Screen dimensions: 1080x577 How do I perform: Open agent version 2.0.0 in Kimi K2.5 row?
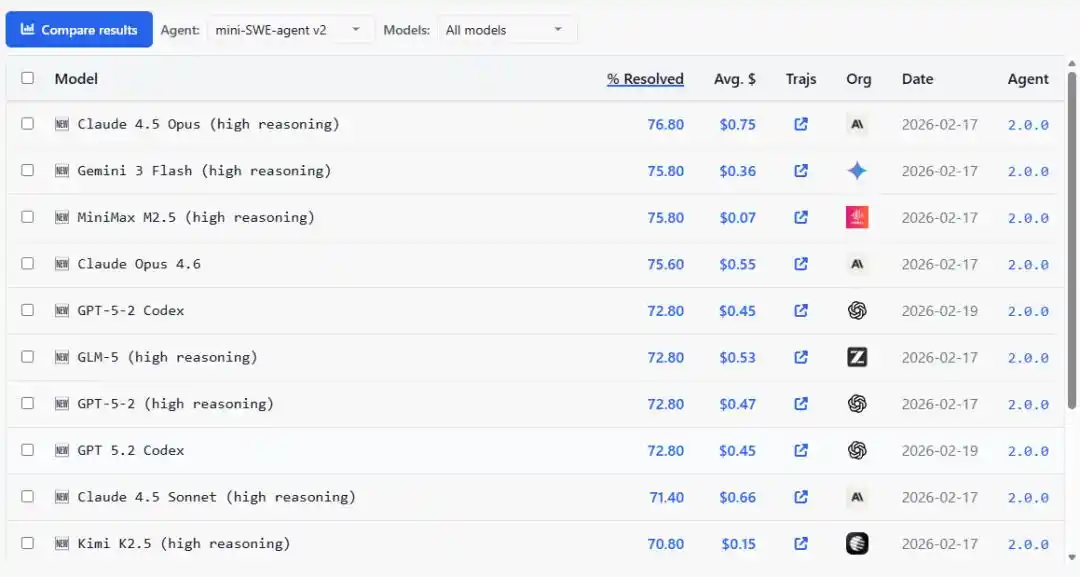1028,544
